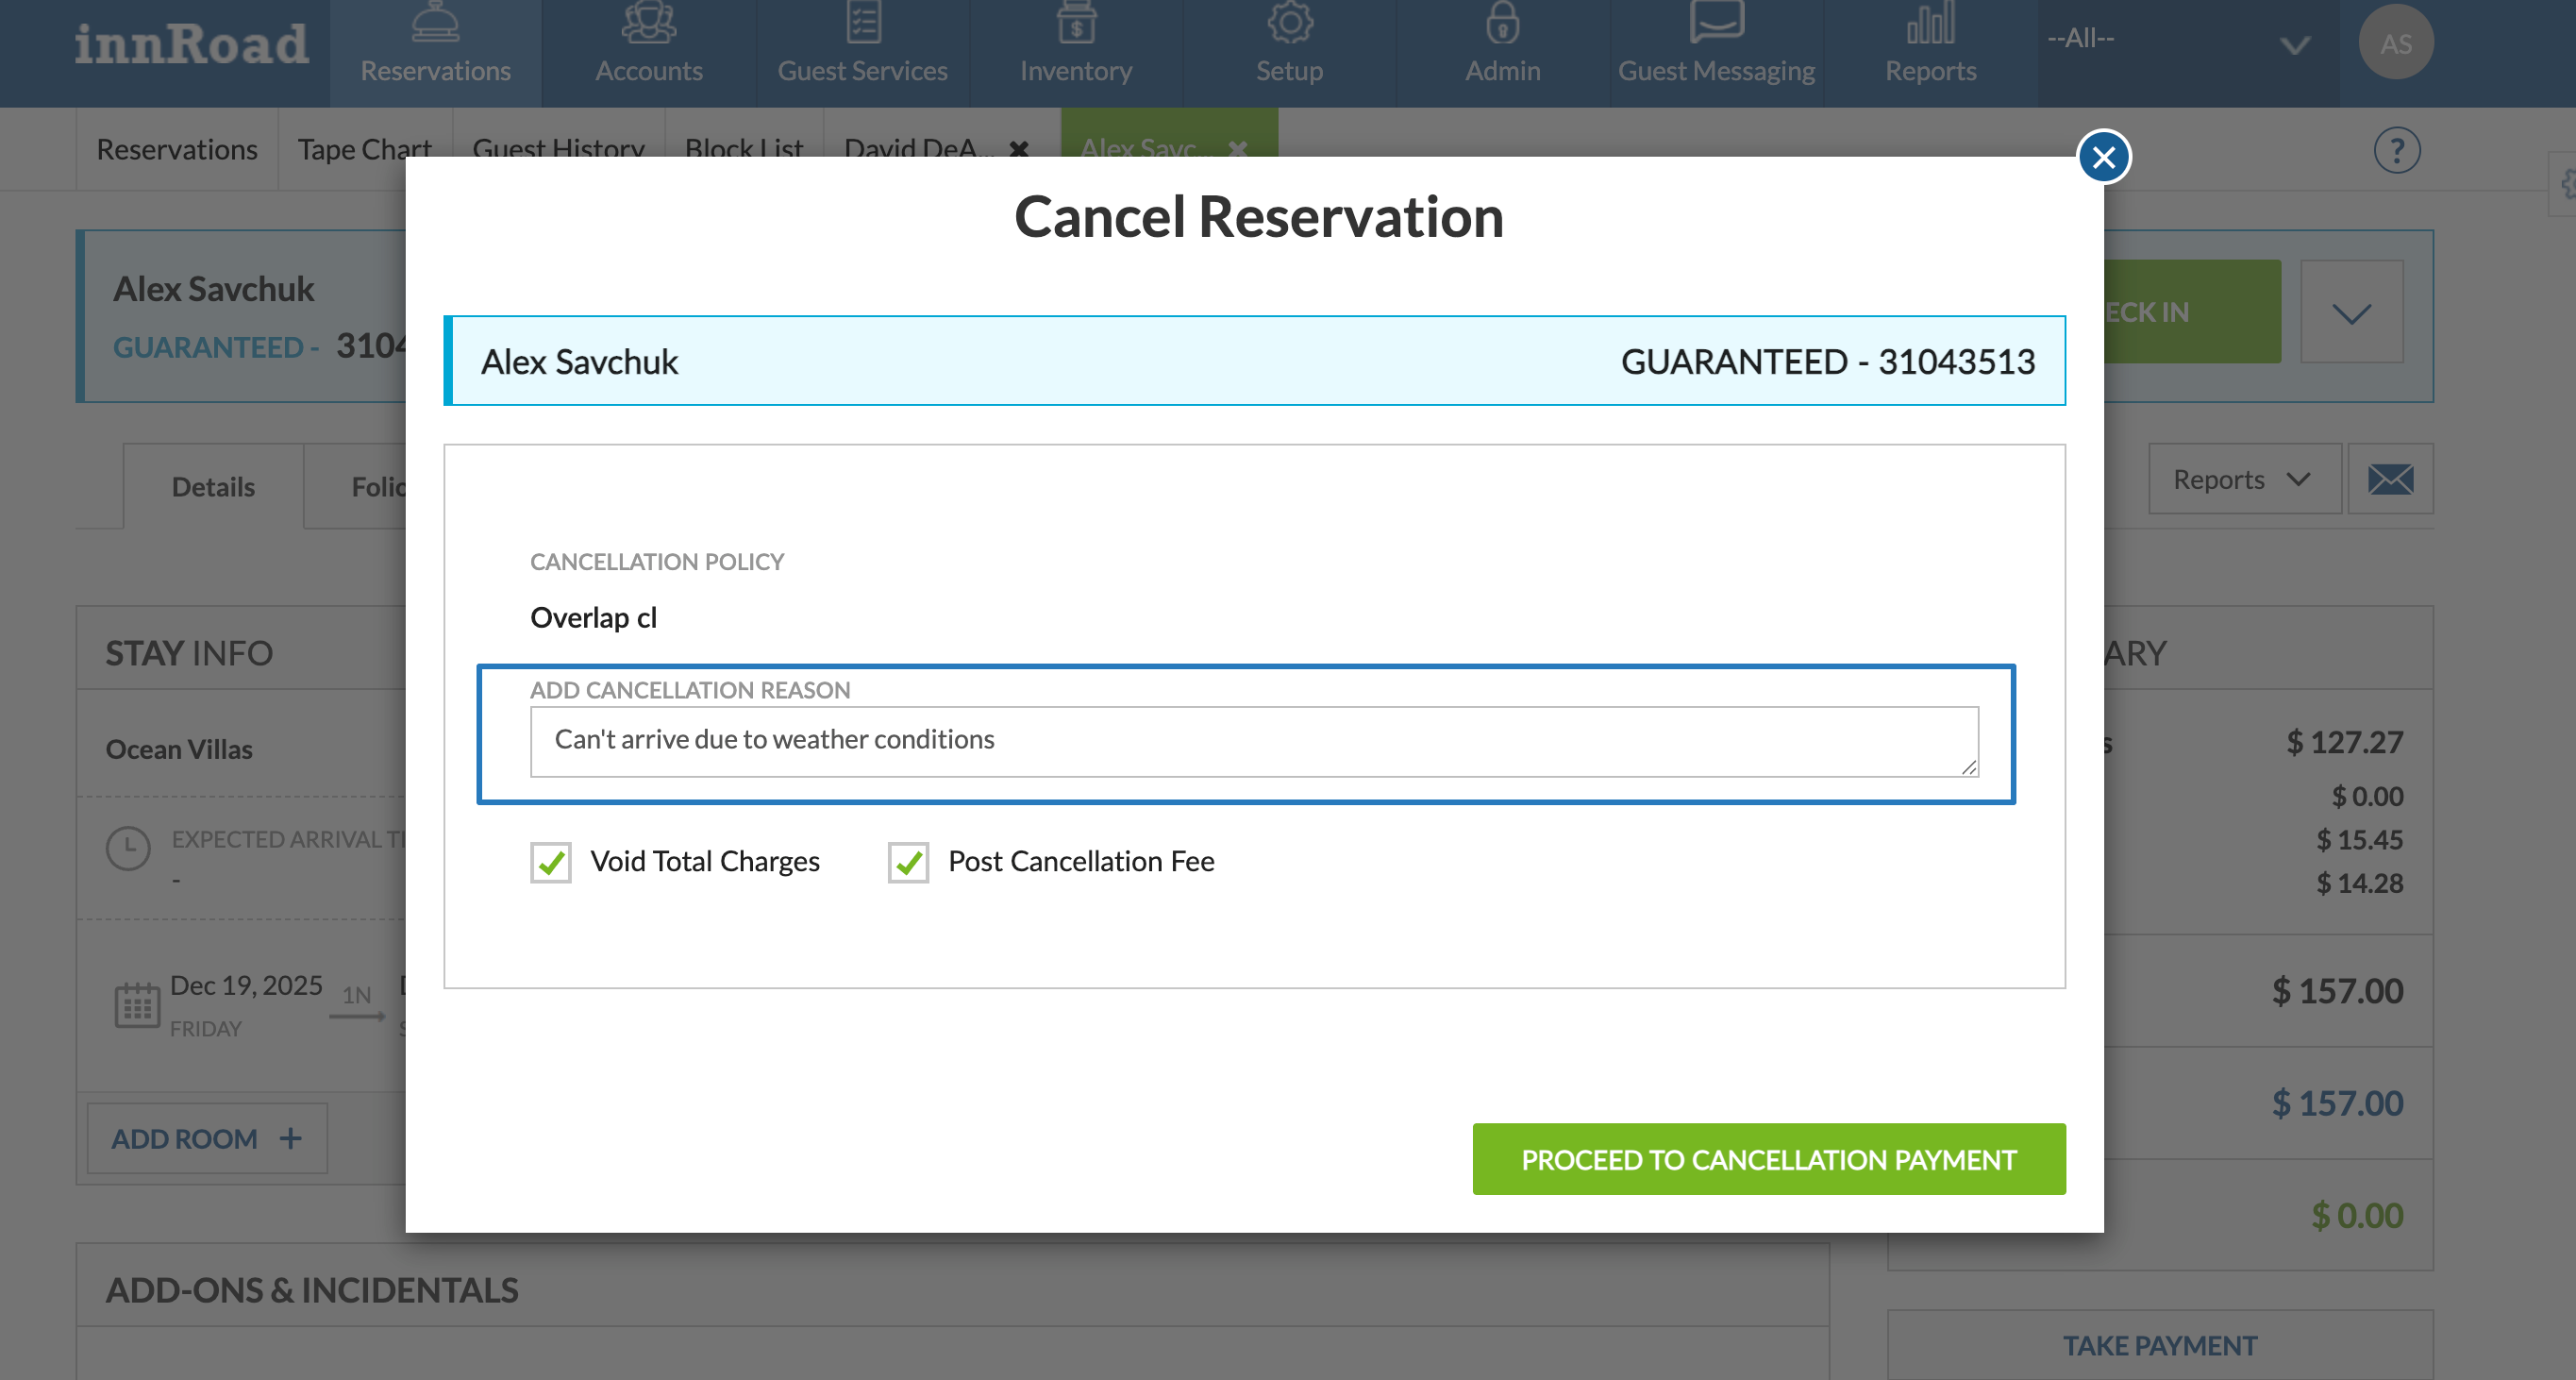Toggle the Post Cancellation Fee checkbox
This screenshot has width=2576, height=1380.
click(908, 862)
